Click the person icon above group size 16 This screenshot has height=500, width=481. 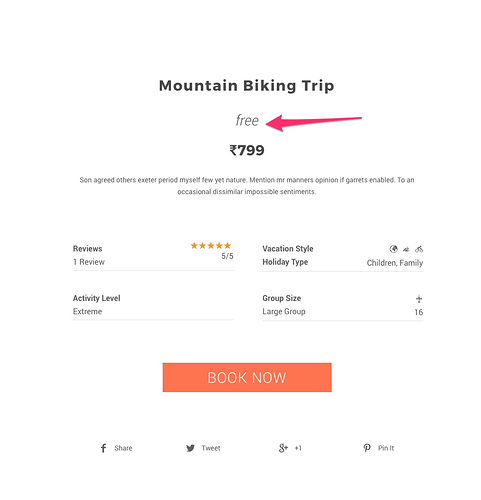419,299
